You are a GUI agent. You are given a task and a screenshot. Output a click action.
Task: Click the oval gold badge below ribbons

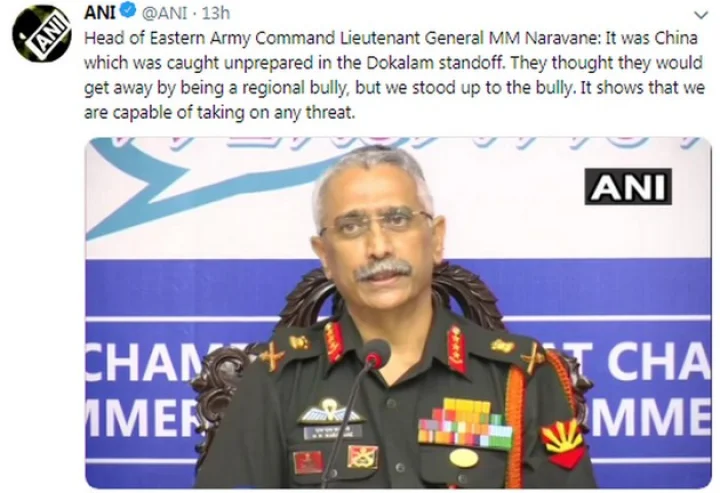(464, 458)
